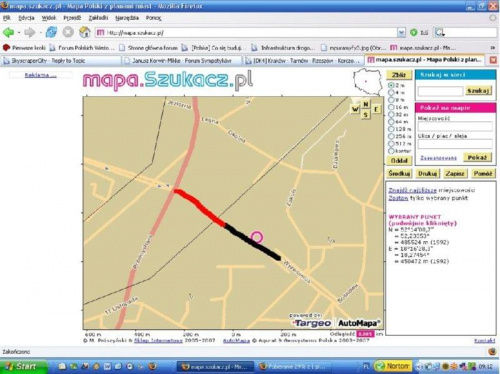The image size is (500, 374).
Task: Click the Poland overview mini-map
Action: coord(367,81)
